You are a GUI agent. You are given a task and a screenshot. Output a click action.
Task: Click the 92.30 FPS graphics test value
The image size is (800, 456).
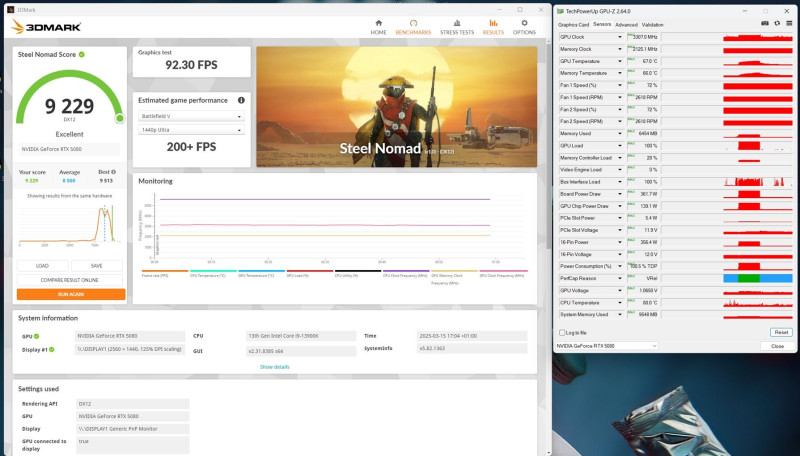tap(191, 65)
